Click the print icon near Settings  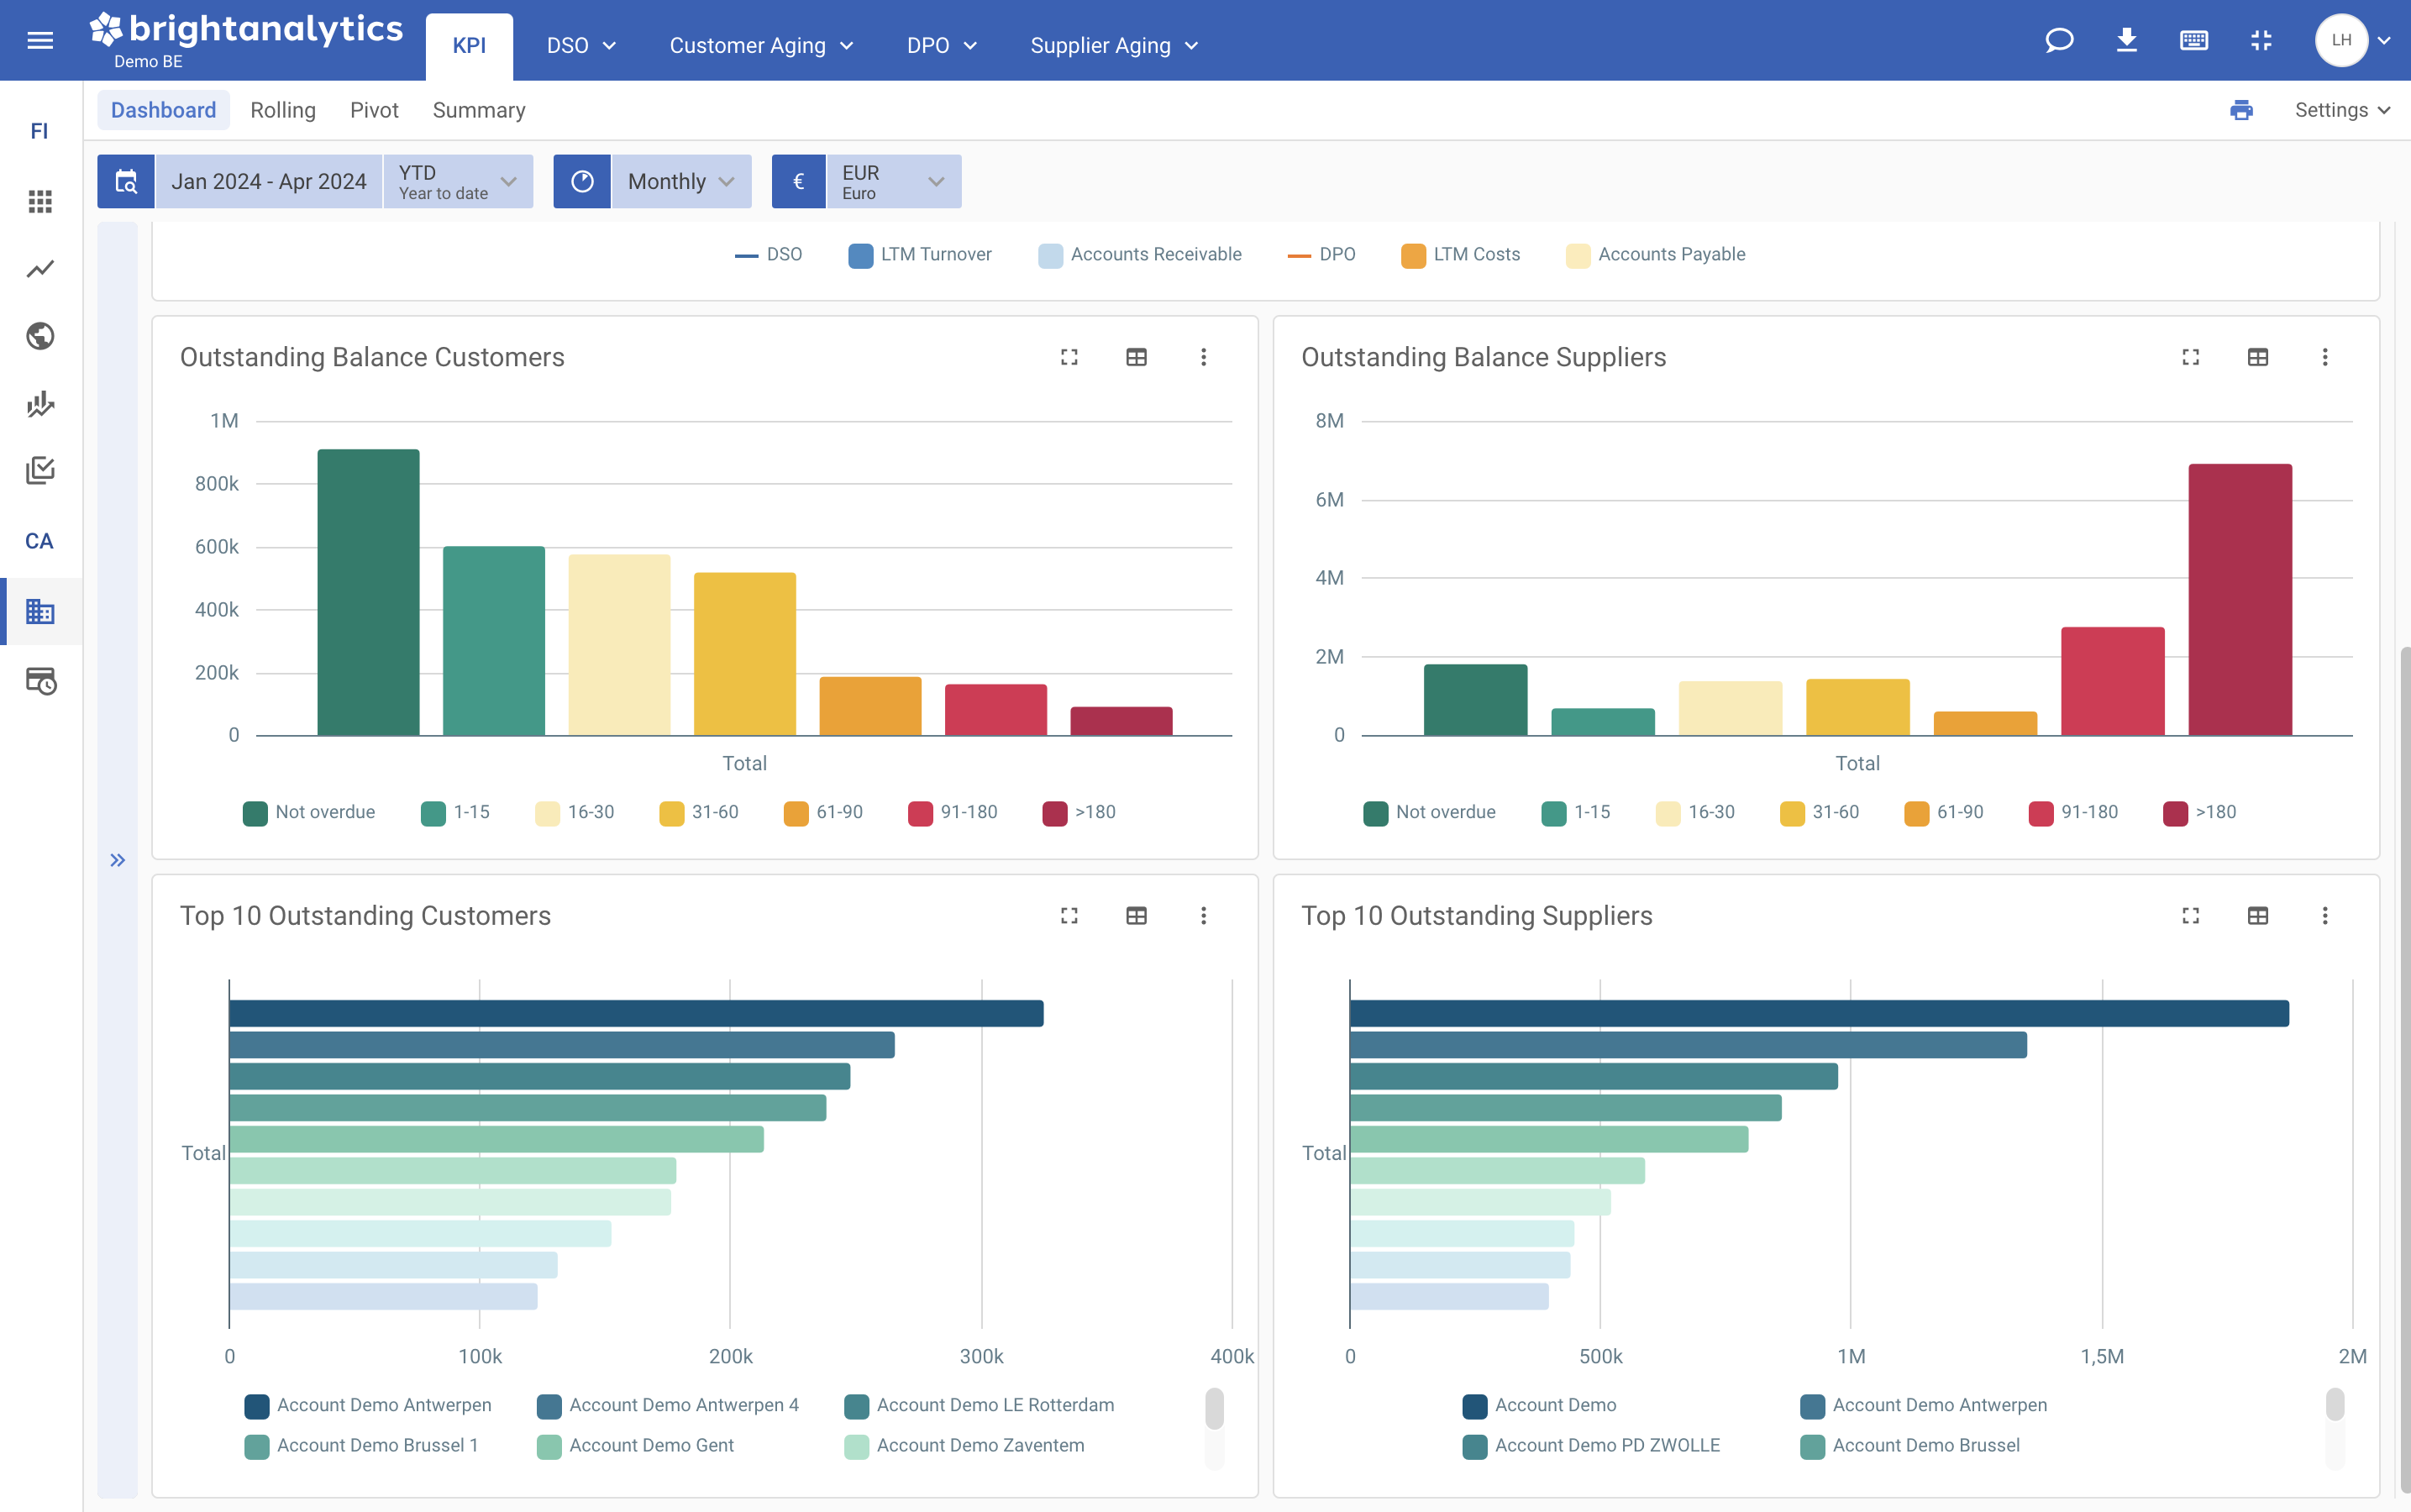(2241, 110)
